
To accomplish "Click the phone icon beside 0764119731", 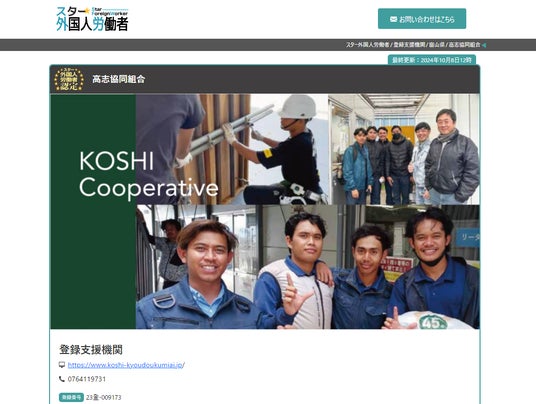I will (62, 379).
